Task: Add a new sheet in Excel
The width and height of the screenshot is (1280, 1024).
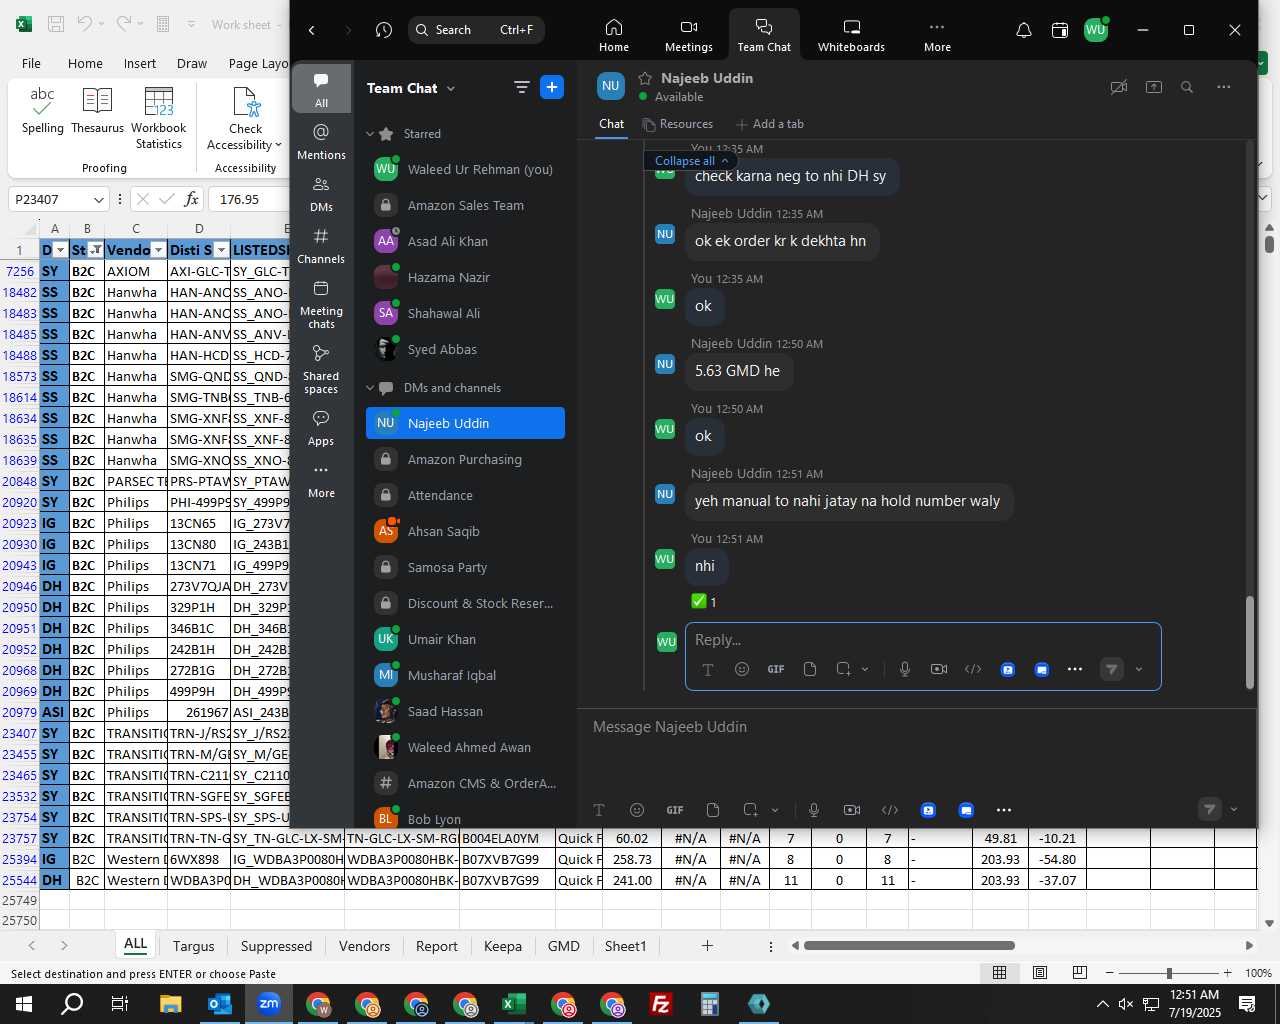Action: point(707,946)
